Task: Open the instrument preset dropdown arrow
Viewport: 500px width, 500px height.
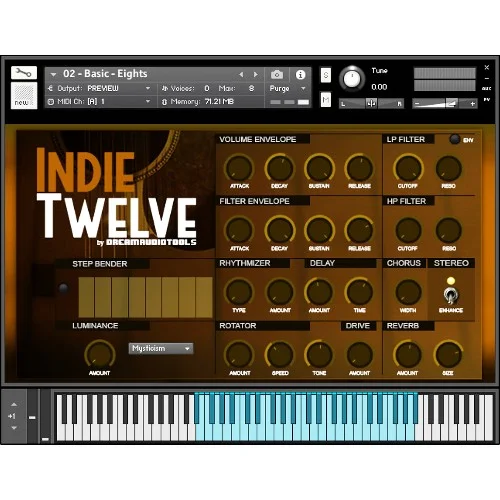Action: coord(53,75)
